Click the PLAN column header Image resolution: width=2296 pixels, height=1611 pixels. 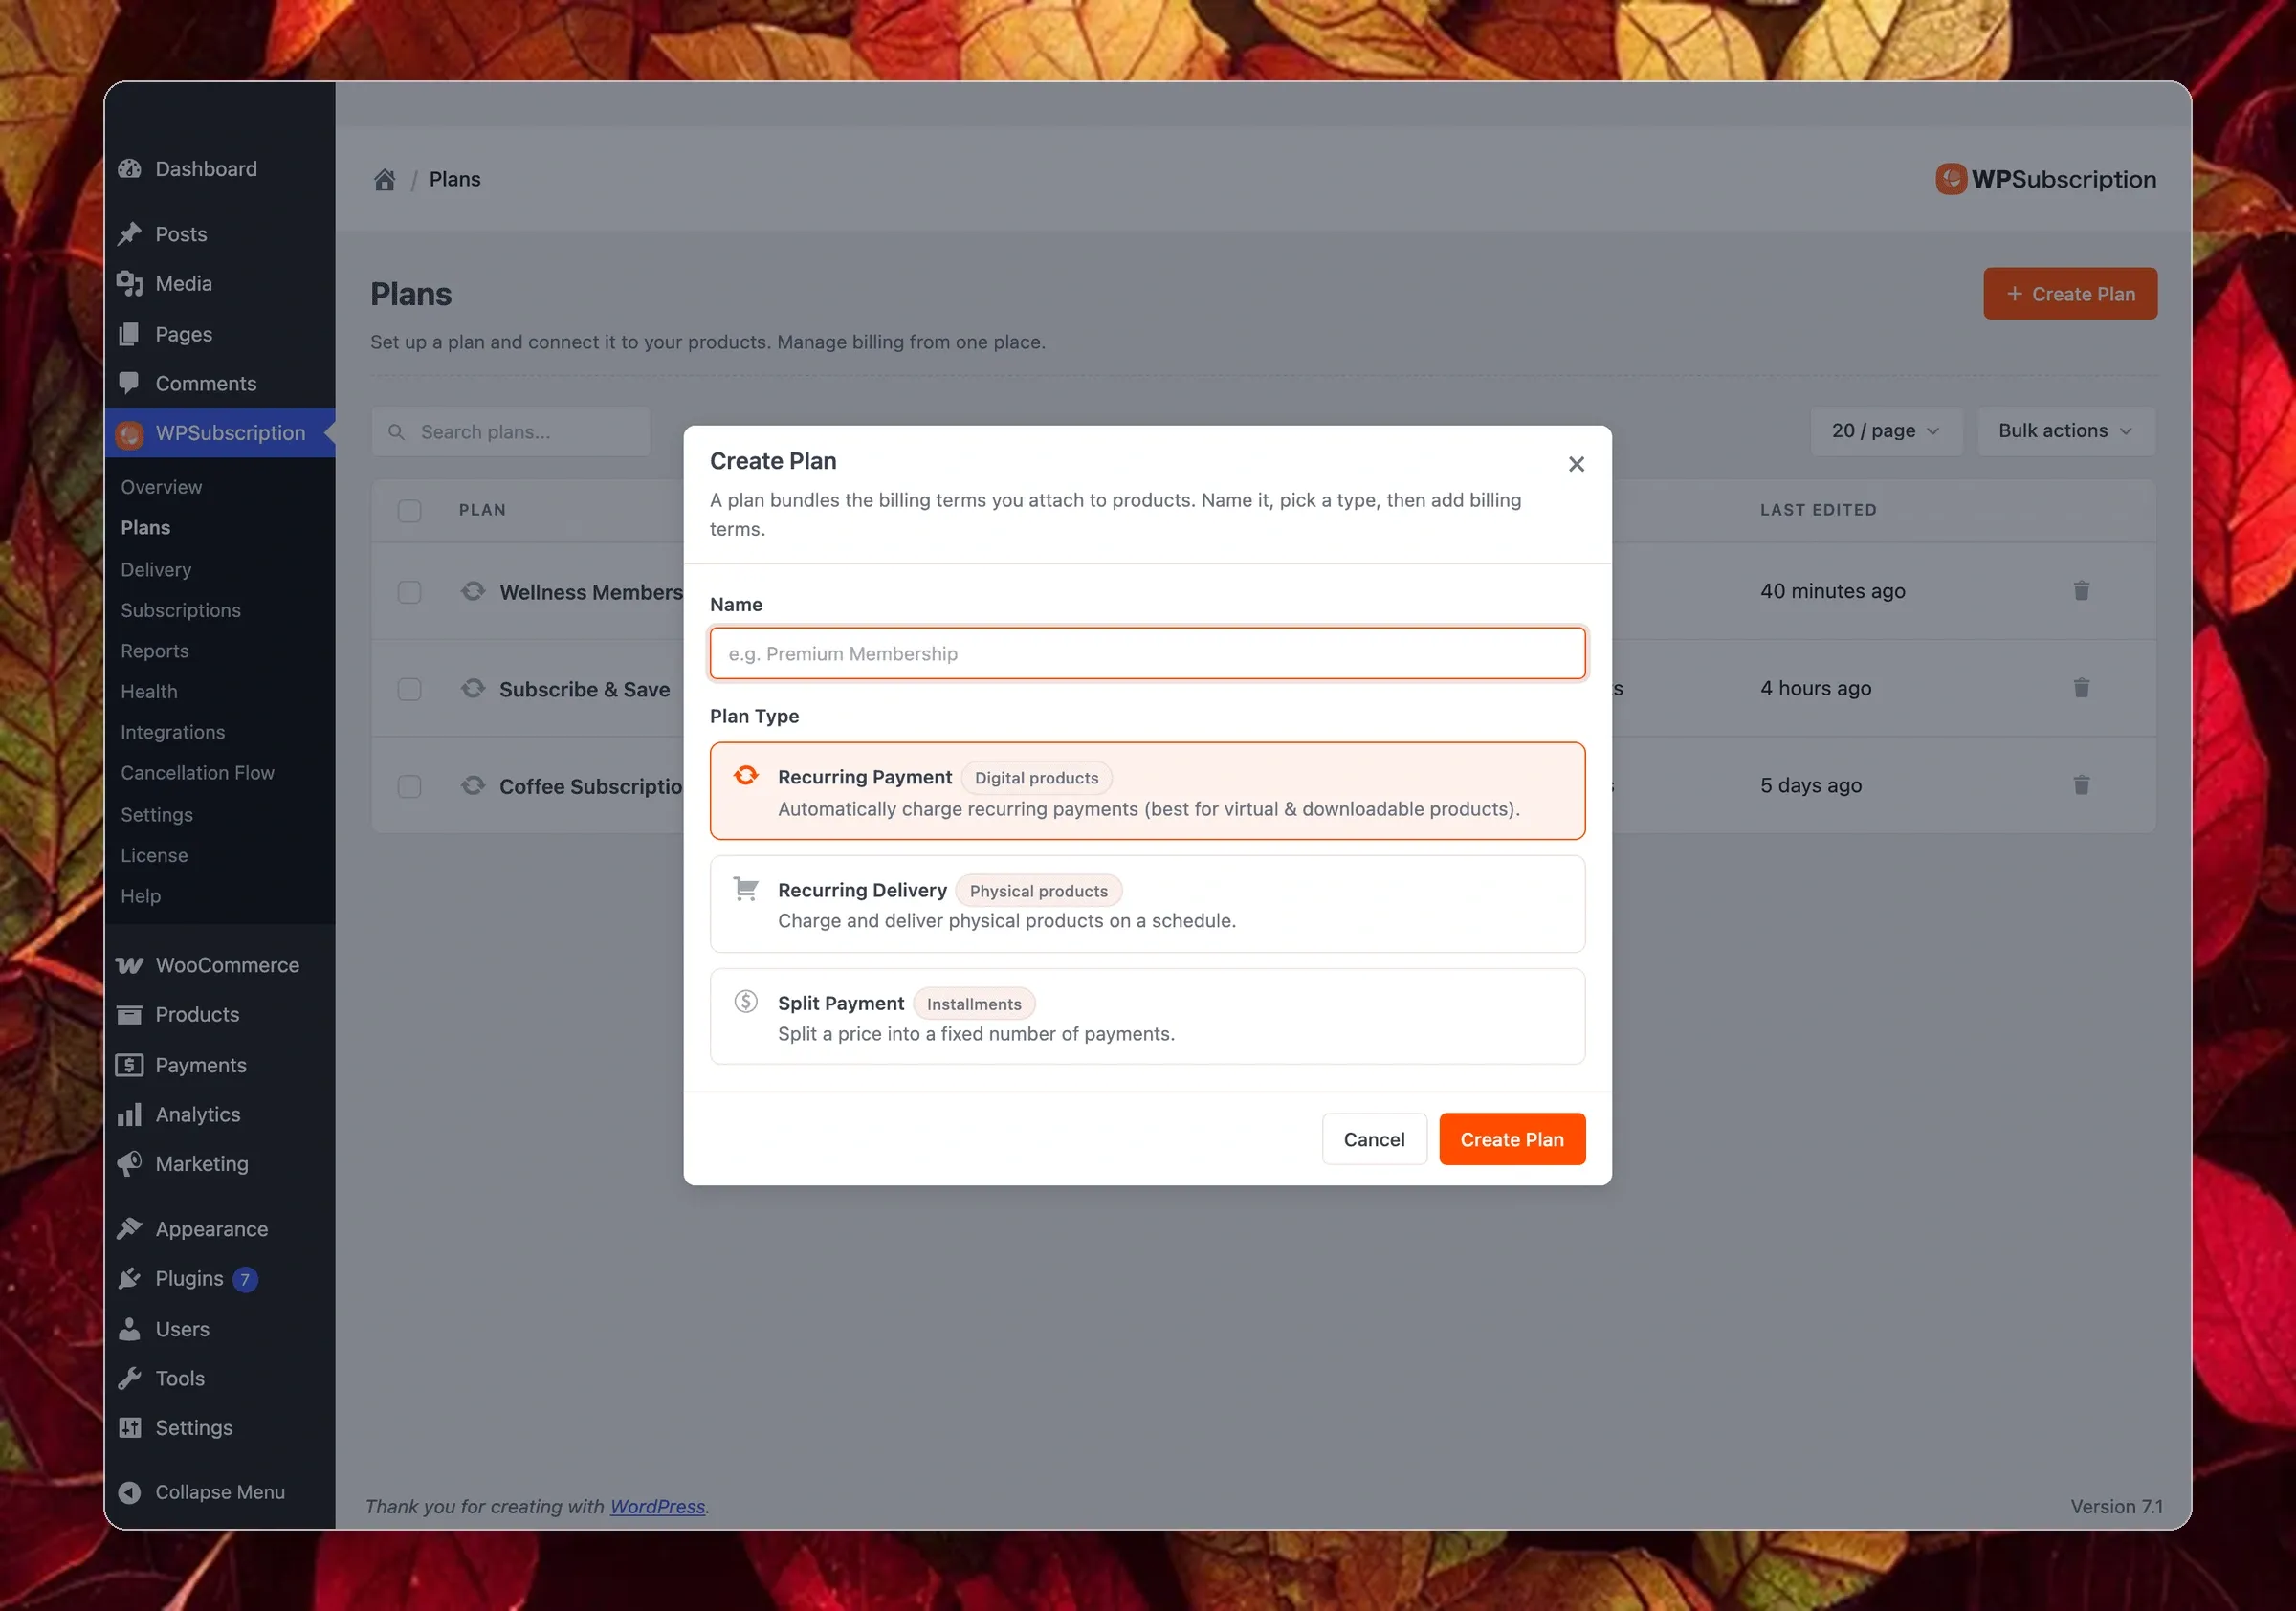point(482,510)
